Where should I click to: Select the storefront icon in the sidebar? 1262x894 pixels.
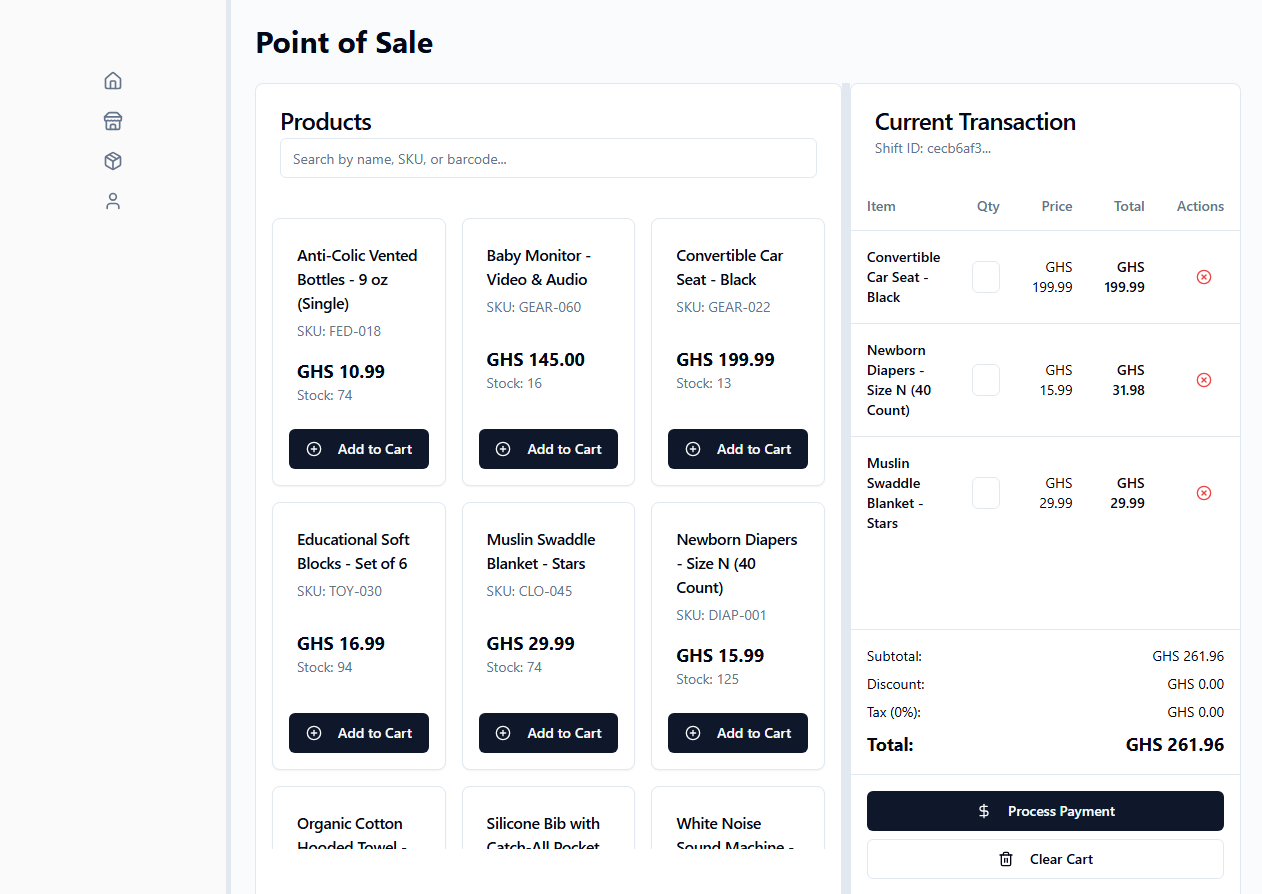click(x=112, y=120)
